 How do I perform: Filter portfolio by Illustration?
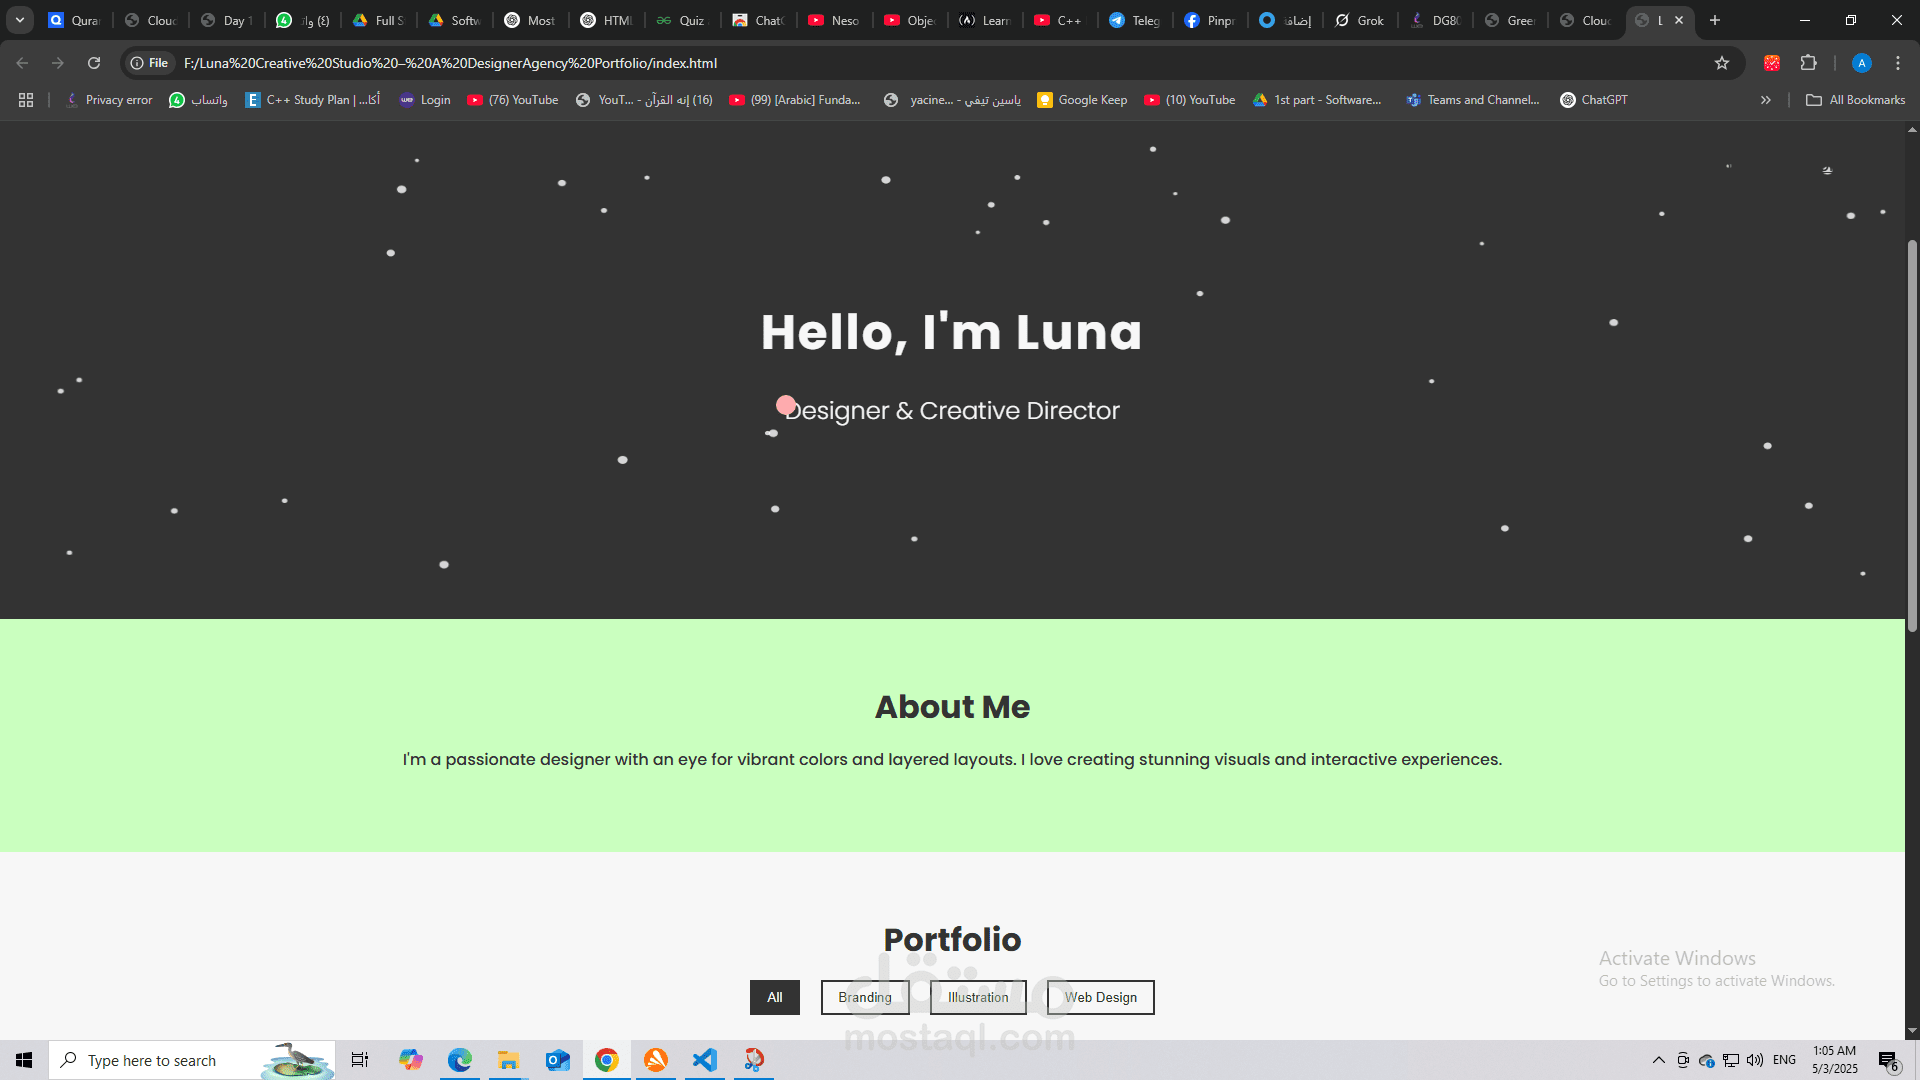(977, 997)
